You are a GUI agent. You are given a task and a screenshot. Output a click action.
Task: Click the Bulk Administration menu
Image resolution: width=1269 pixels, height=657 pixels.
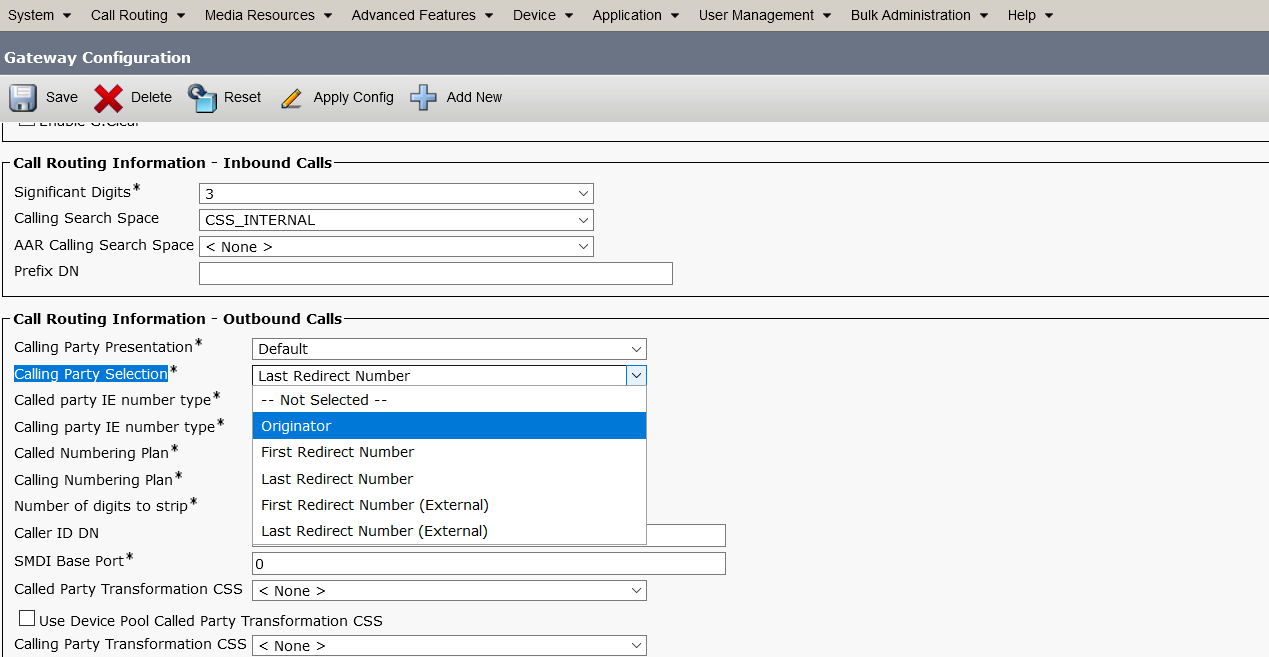point(911,15)
